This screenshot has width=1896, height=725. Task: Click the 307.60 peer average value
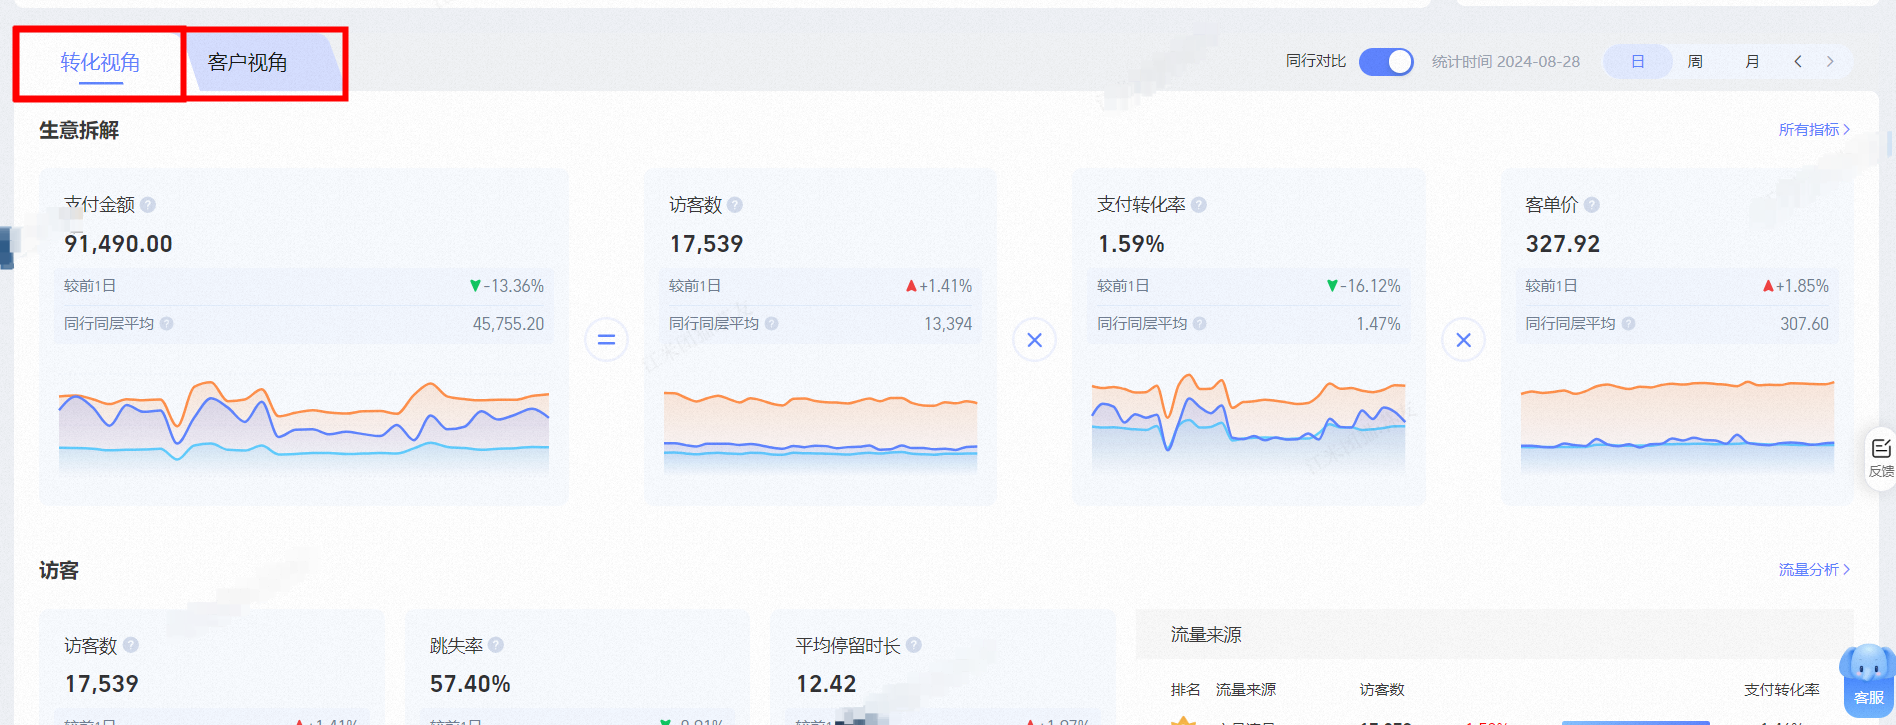click(x=1804, y=324)
